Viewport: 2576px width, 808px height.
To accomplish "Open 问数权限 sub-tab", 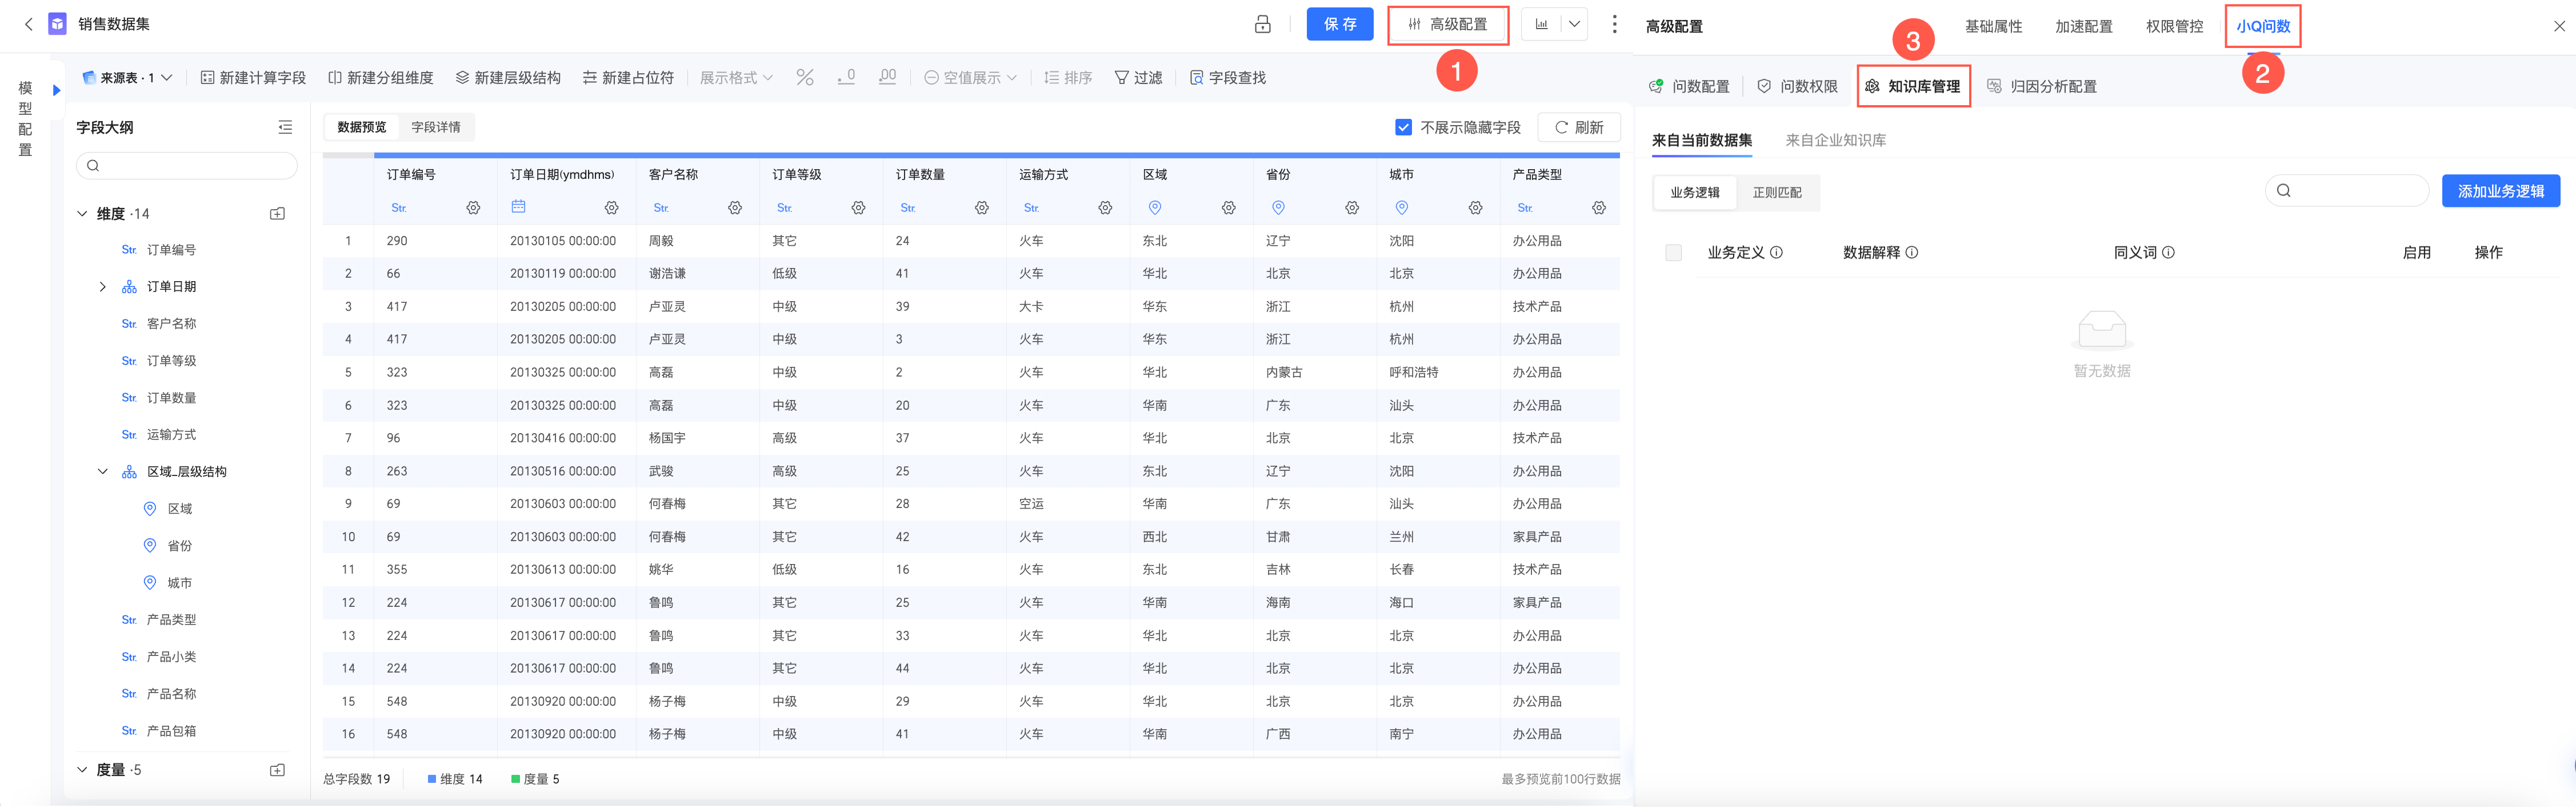I will click(x=1798, y=86).
